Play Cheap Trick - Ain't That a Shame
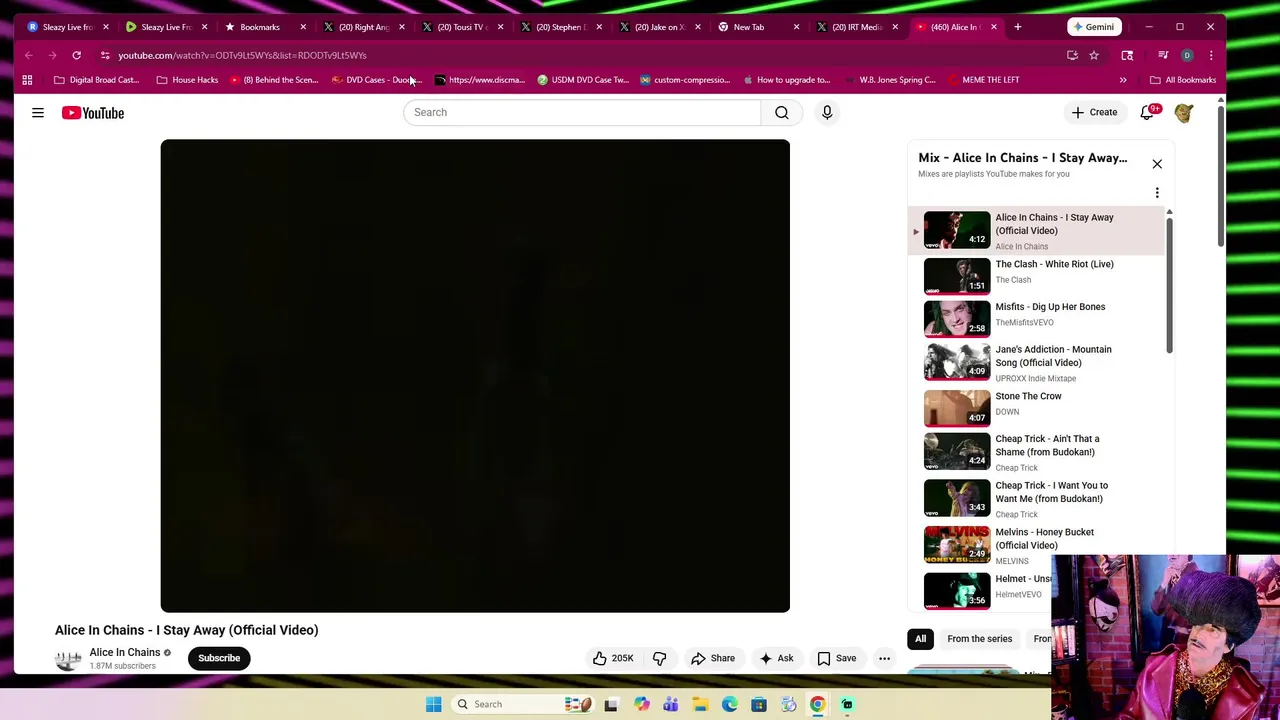This screenshot has width=1280, height=720. [x=1038, y=452]
